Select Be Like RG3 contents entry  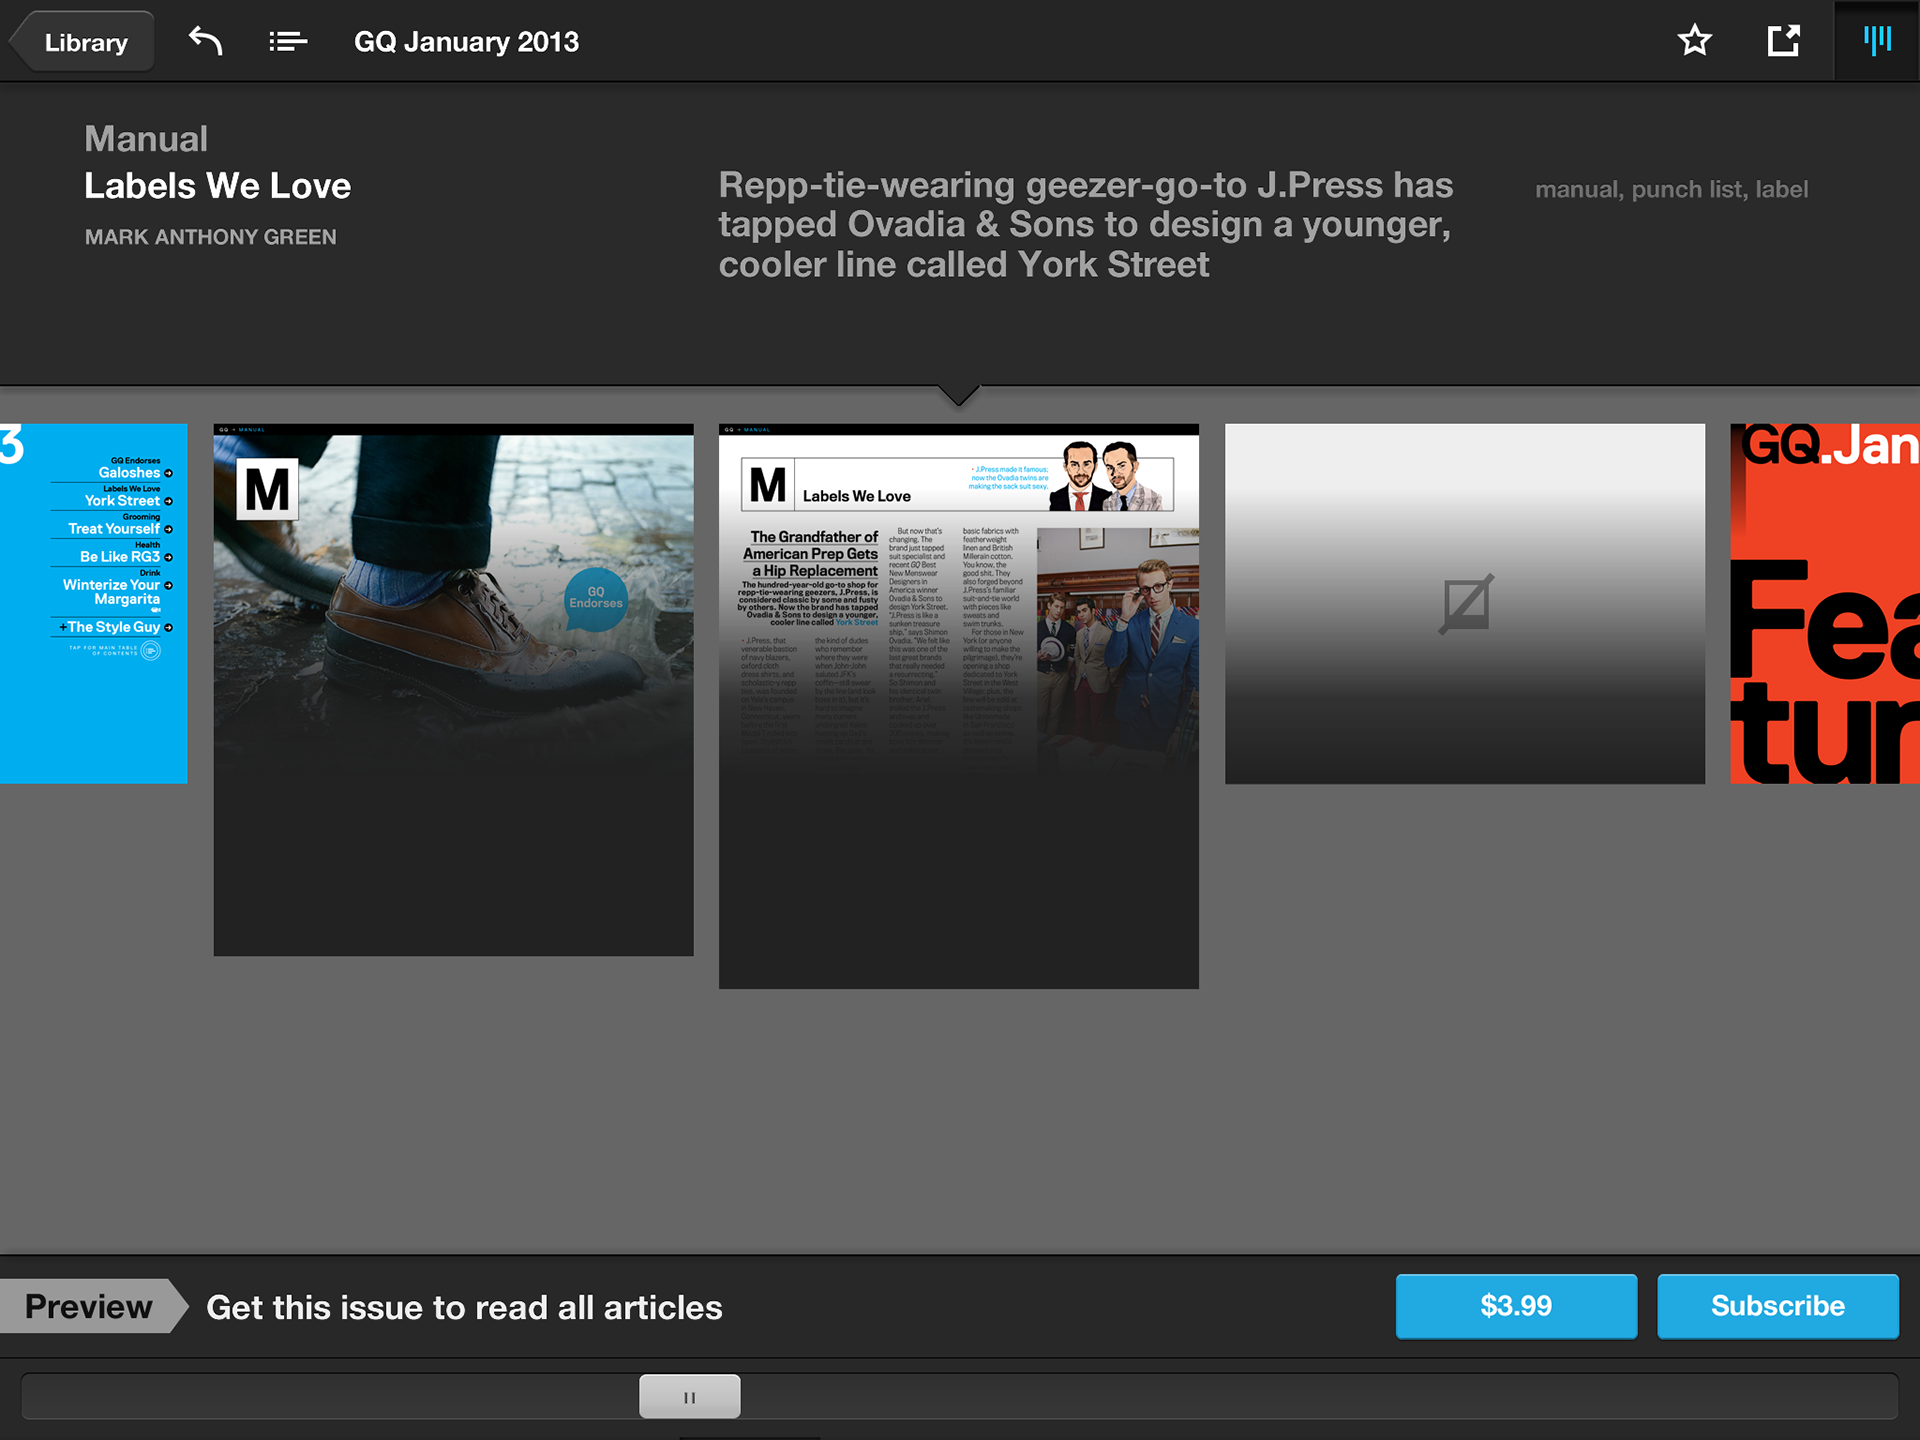[120, 557]
